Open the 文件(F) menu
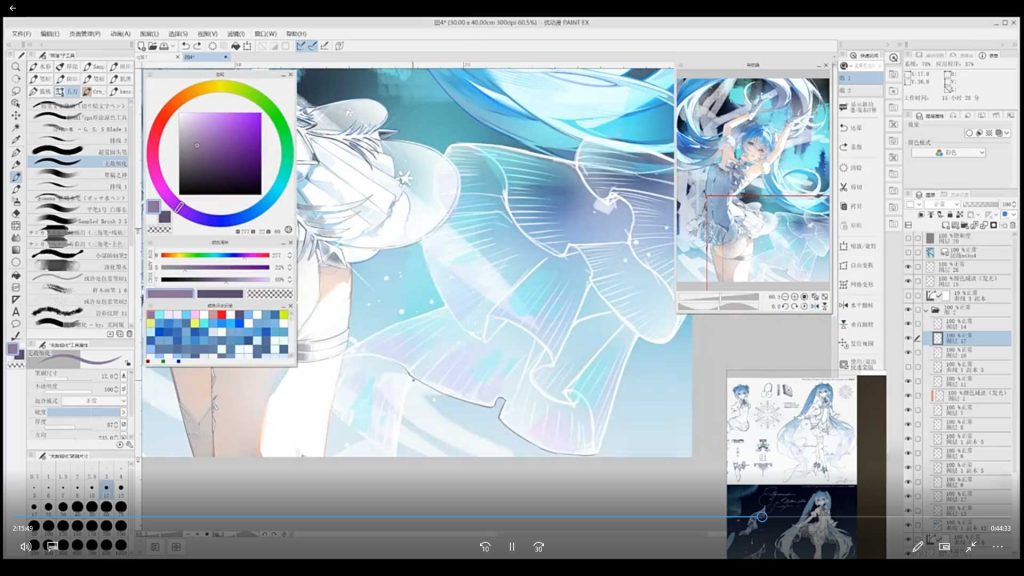The image size is (1024, 576). (21, 33)
